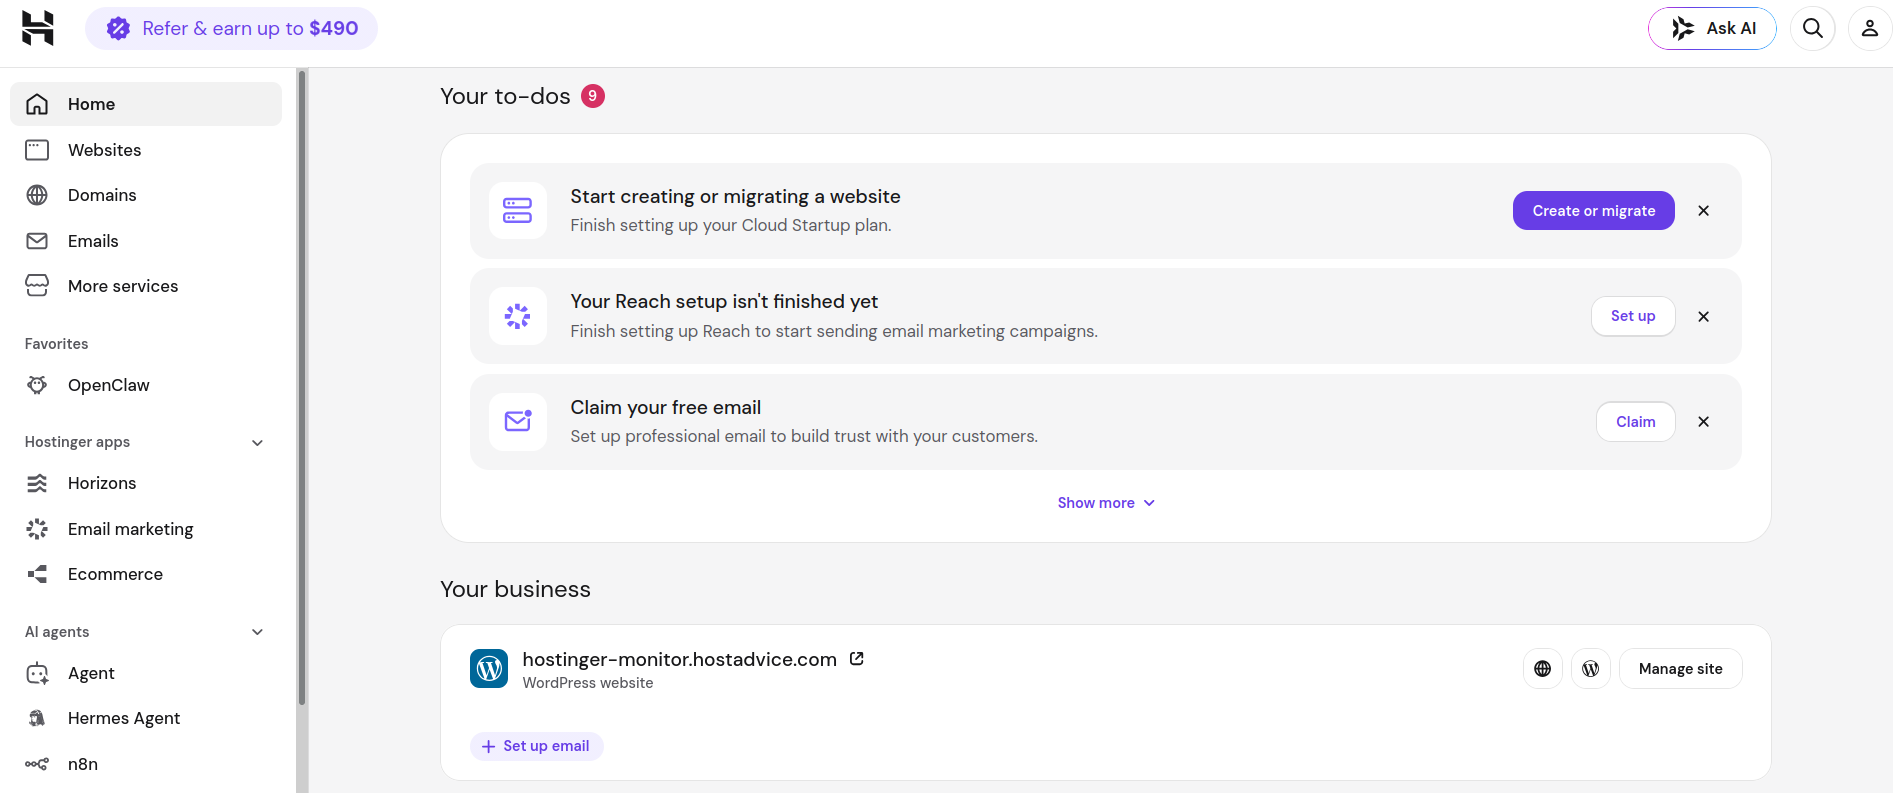
Task: Expand to-dos with Show more
Action: 1106,503
